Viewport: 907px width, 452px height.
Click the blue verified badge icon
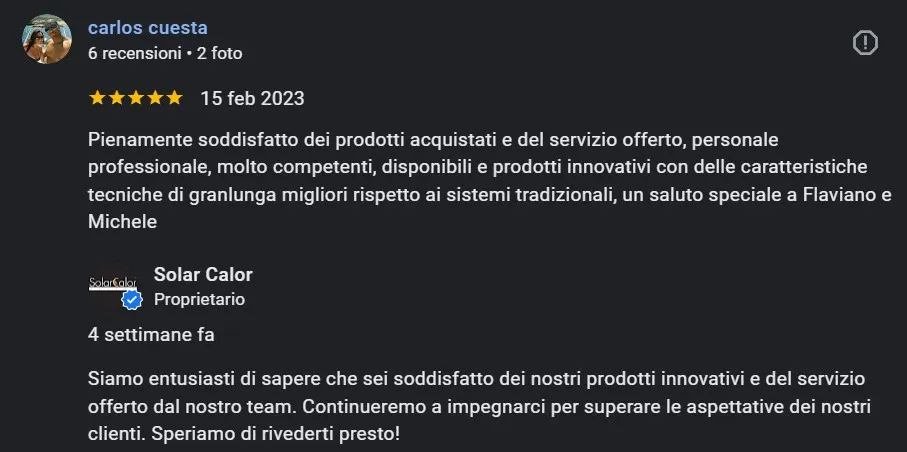132,301
